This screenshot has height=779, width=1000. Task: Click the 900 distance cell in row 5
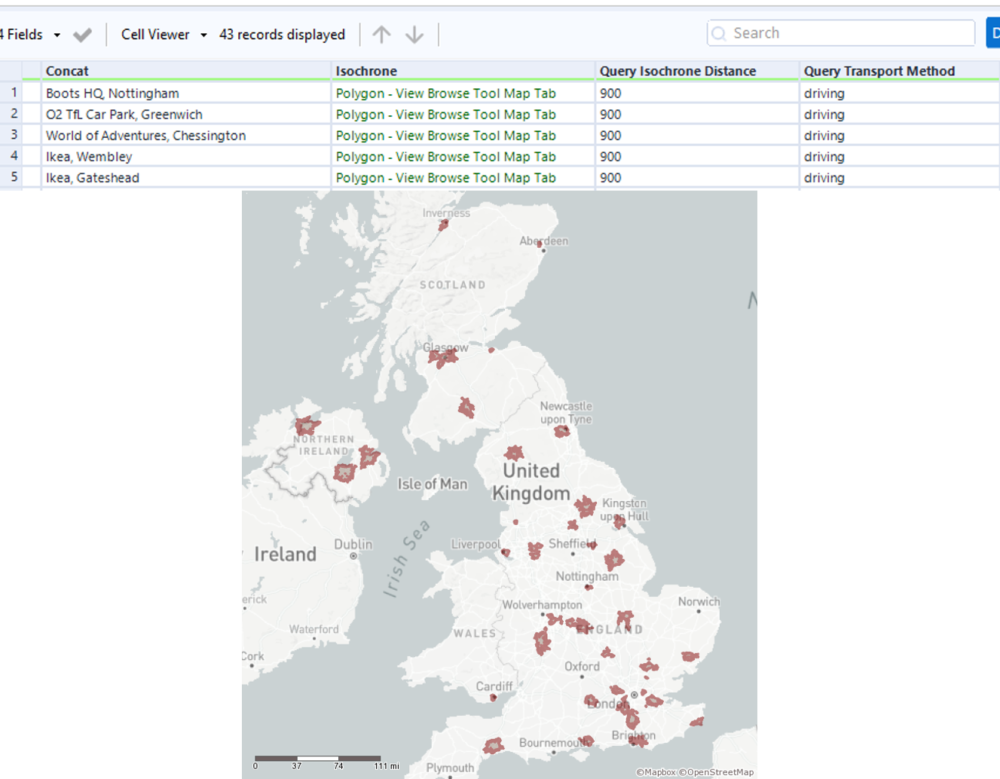pyautogui.click(x=697, y=177)
